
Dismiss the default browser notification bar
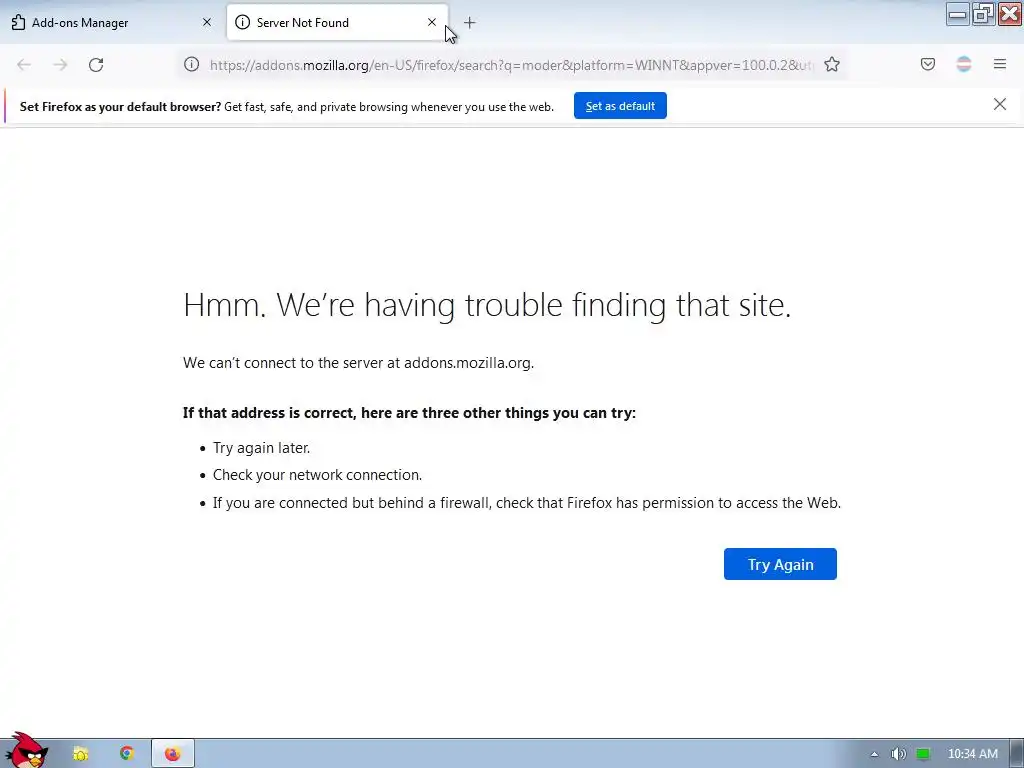coord(1000,104)
